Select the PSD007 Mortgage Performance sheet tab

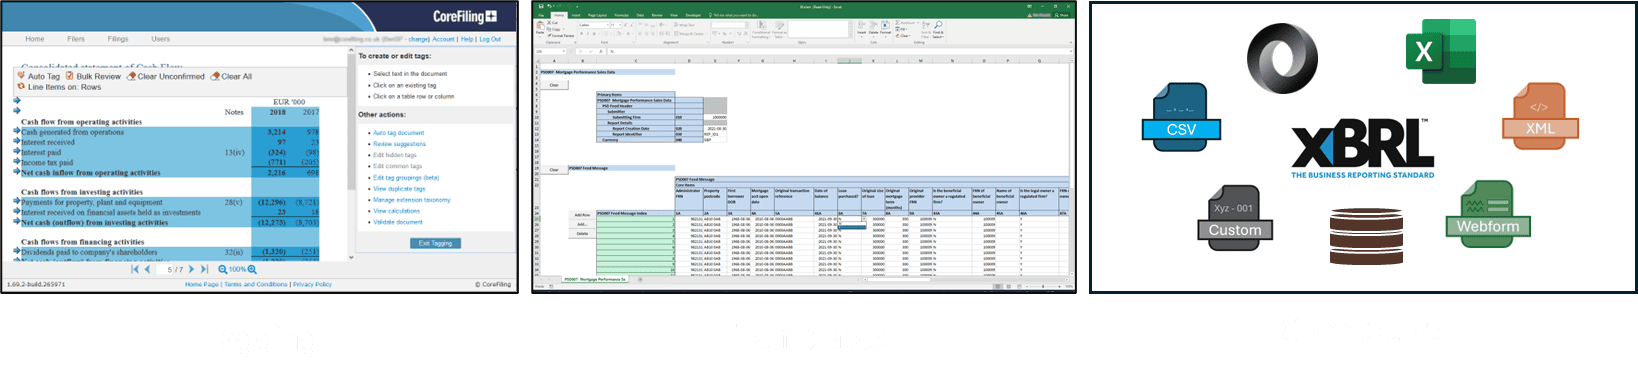pyautogui.click(x=594, y=279)
